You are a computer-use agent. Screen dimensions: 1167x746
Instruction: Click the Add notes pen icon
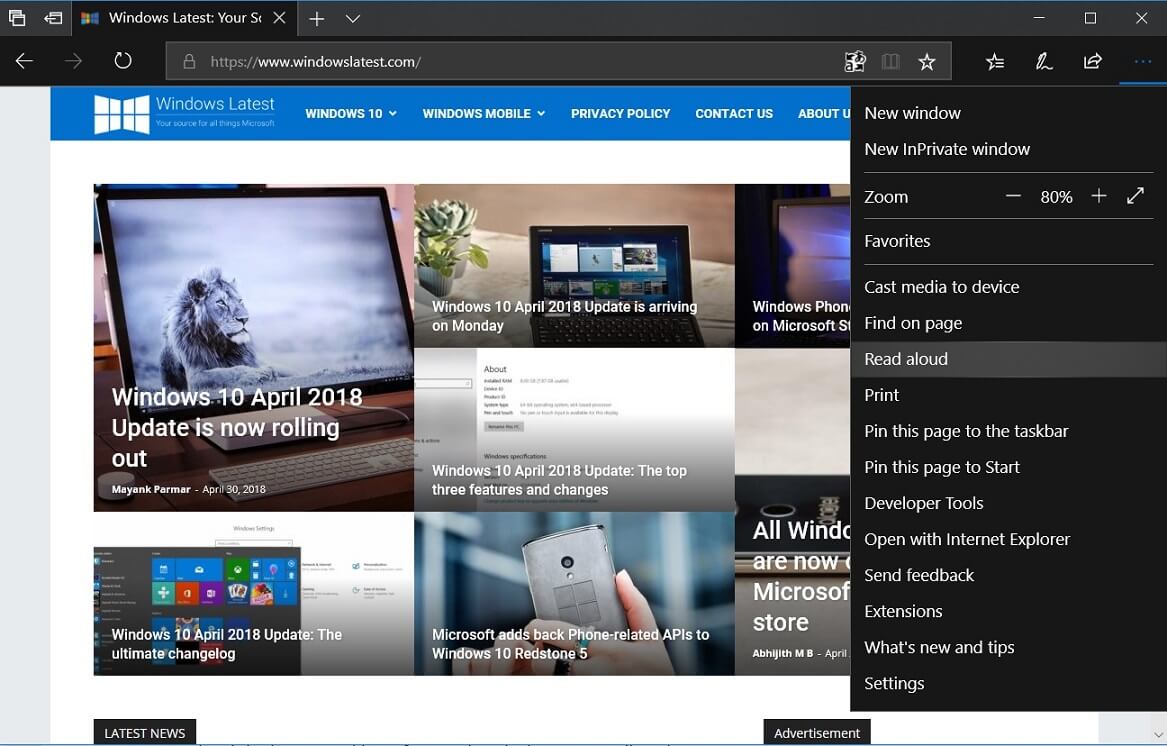click(1043, 62)
